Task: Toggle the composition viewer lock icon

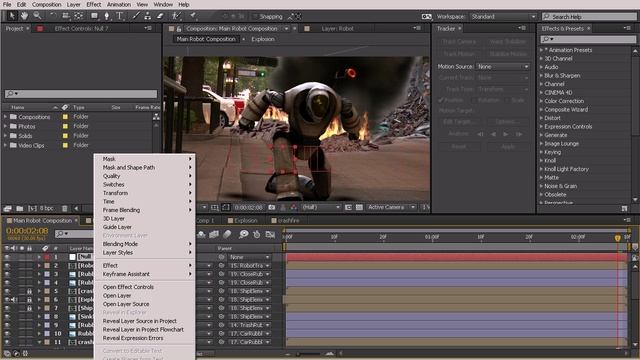Action: coord(179,29)
